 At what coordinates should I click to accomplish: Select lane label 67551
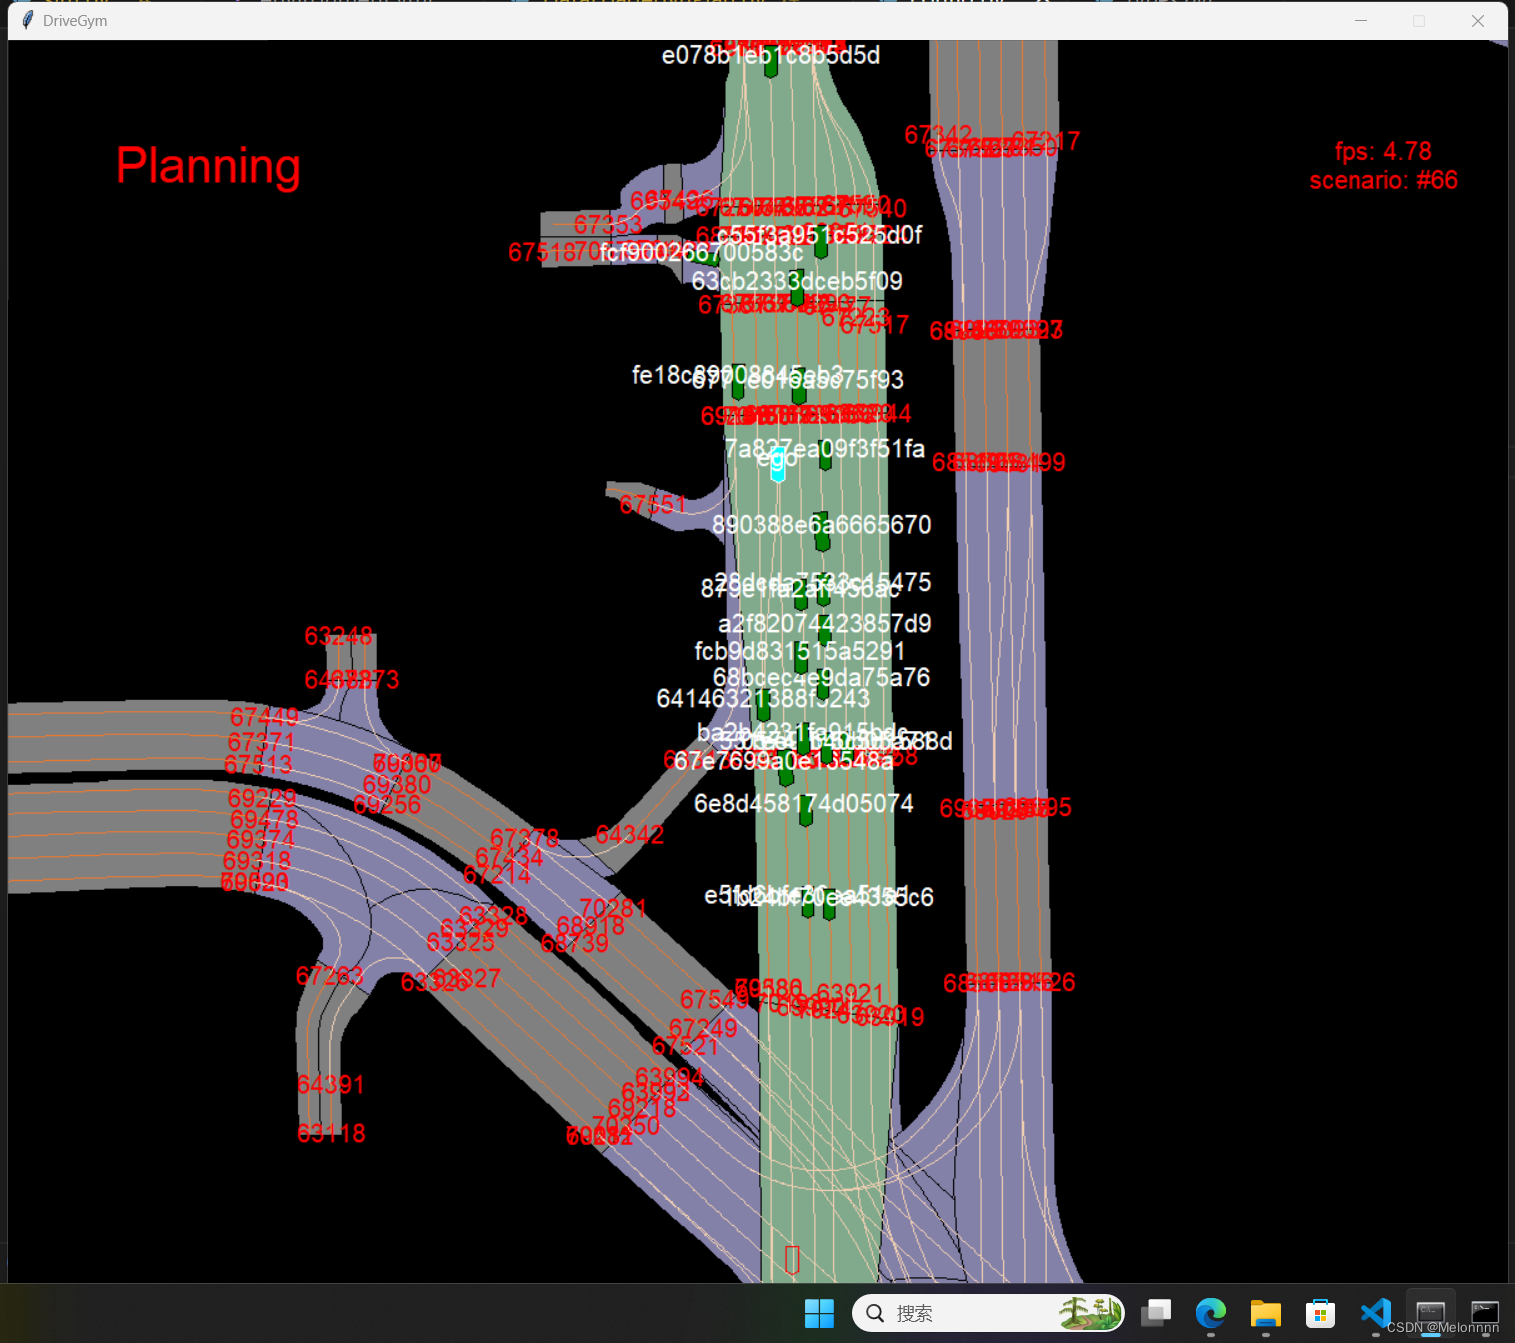651,504
